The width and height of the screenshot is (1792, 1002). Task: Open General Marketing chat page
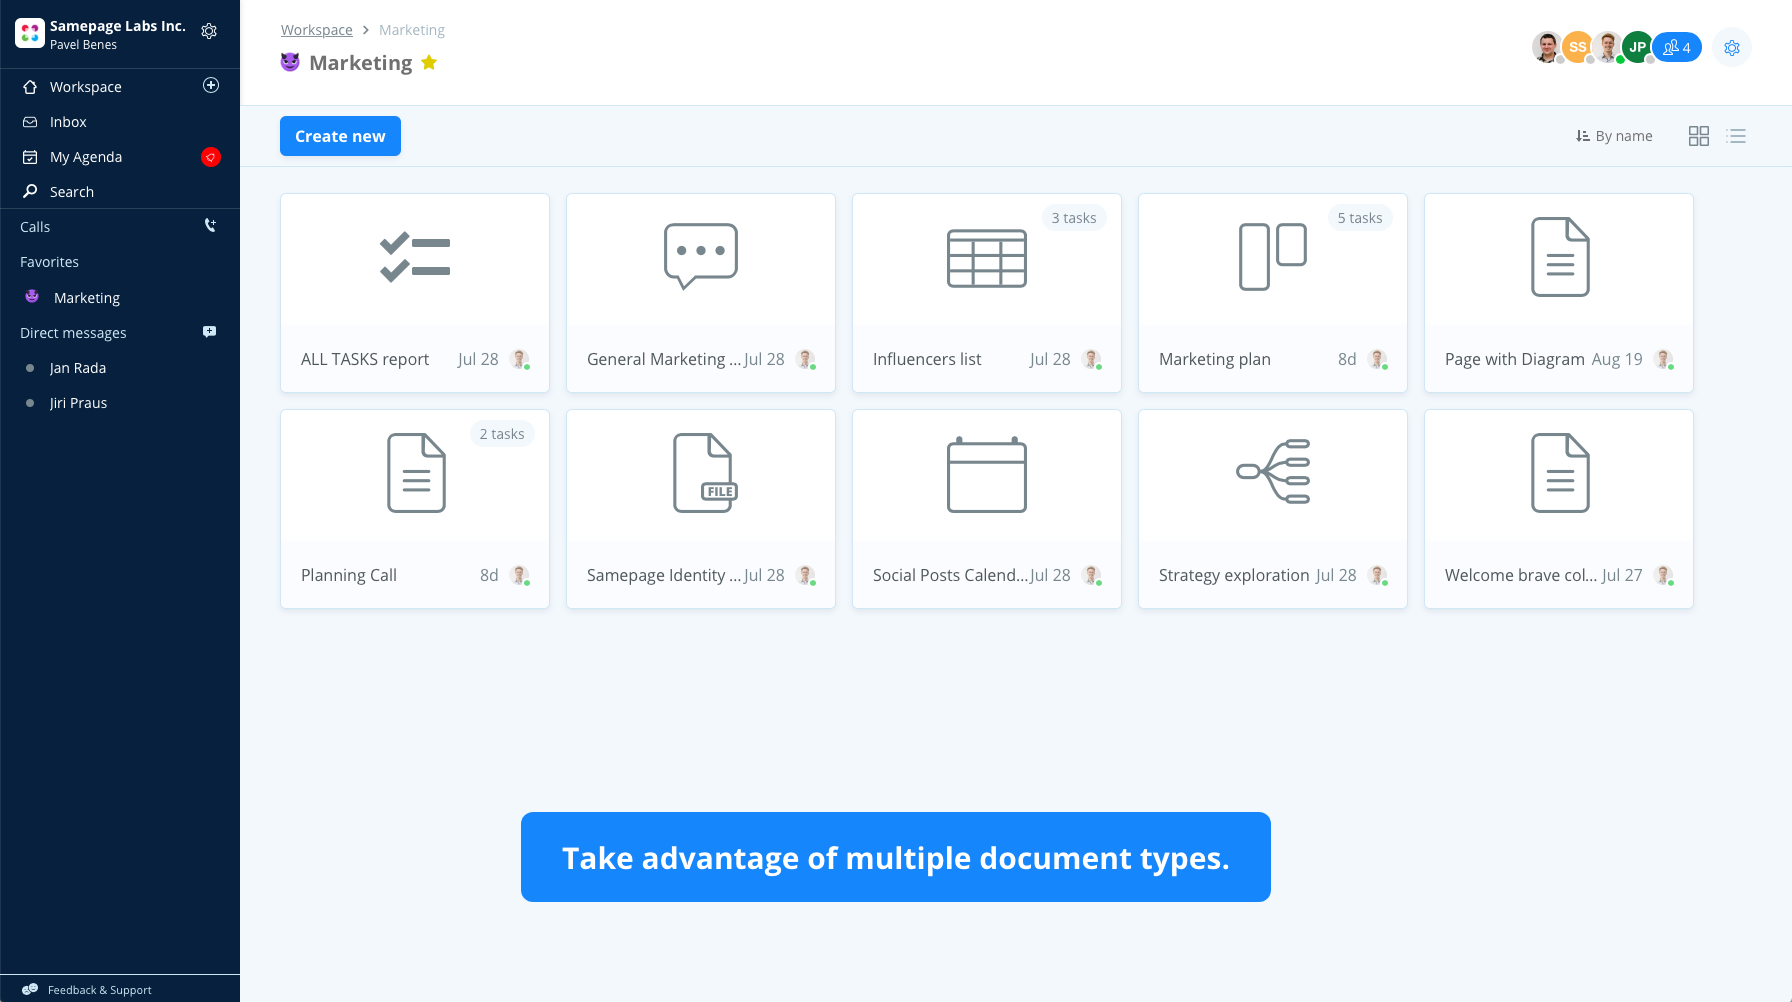(x=664, y=359)
